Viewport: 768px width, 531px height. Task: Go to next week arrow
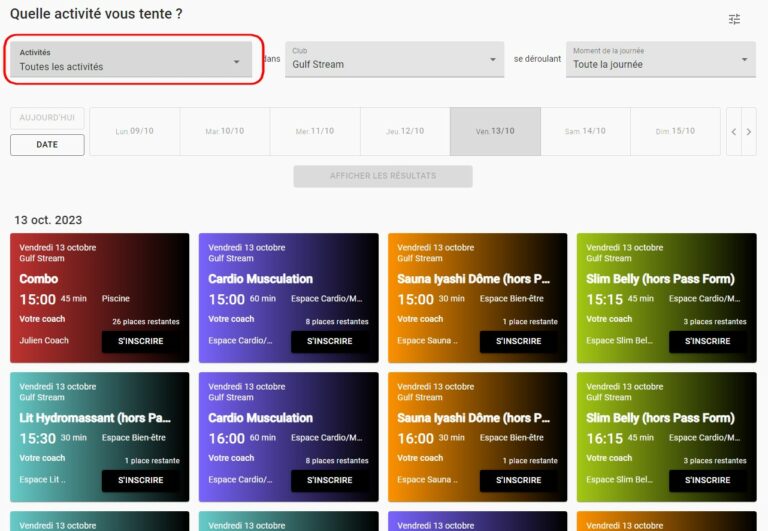(749, 131)
